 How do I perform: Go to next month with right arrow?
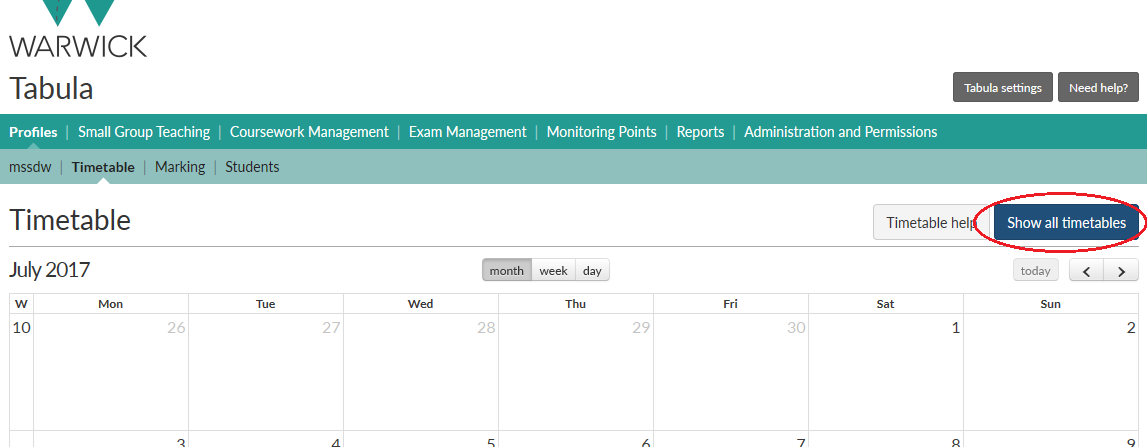coord(1121,271)
